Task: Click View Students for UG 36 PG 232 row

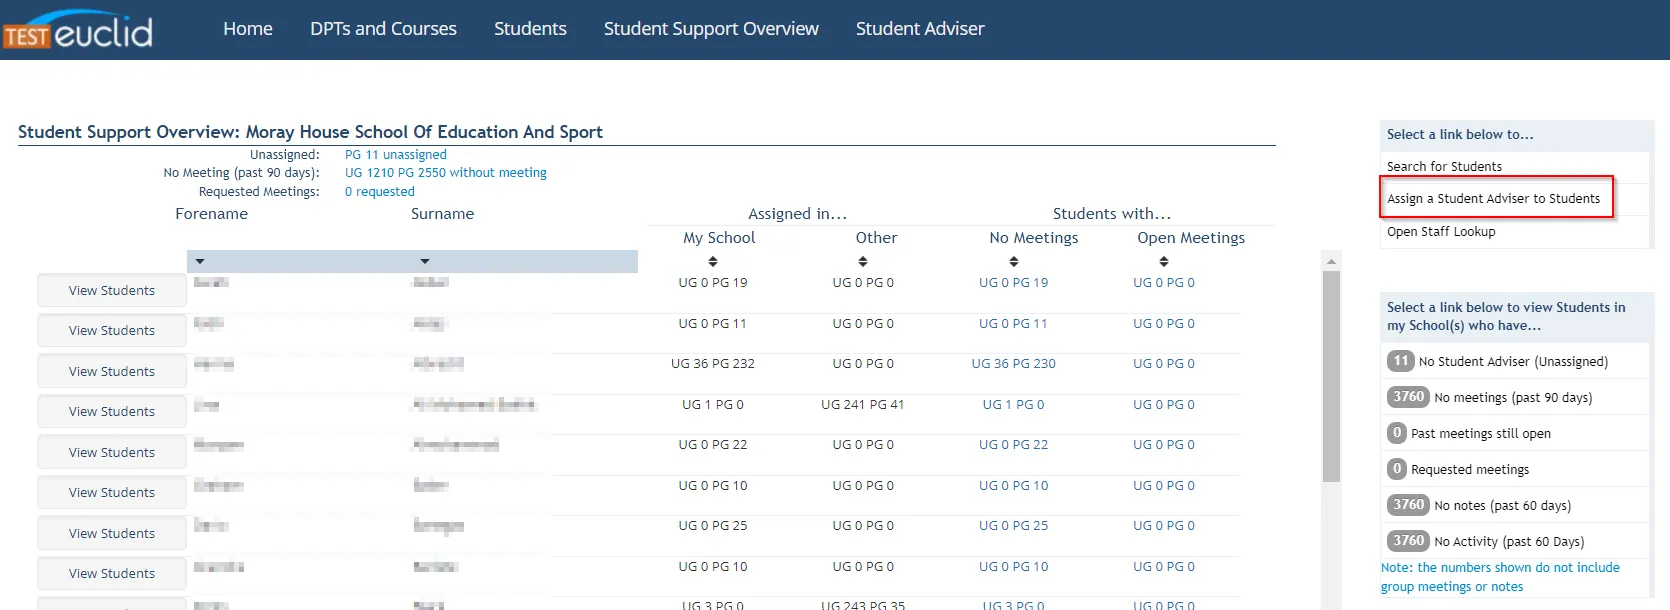Action: point(112,371)
